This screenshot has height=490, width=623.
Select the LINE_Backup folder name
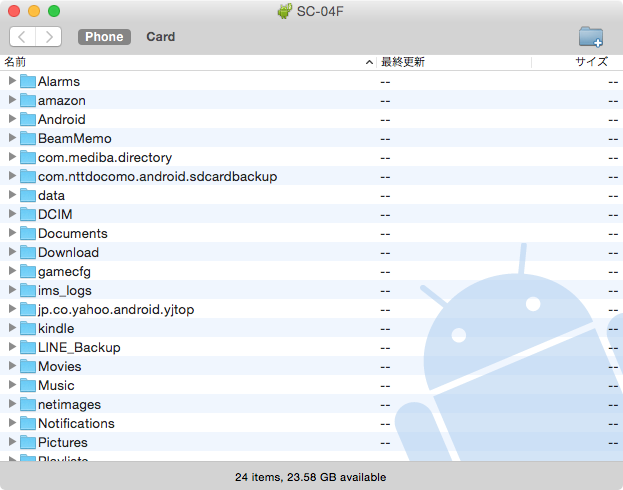(x=79, y=347)
